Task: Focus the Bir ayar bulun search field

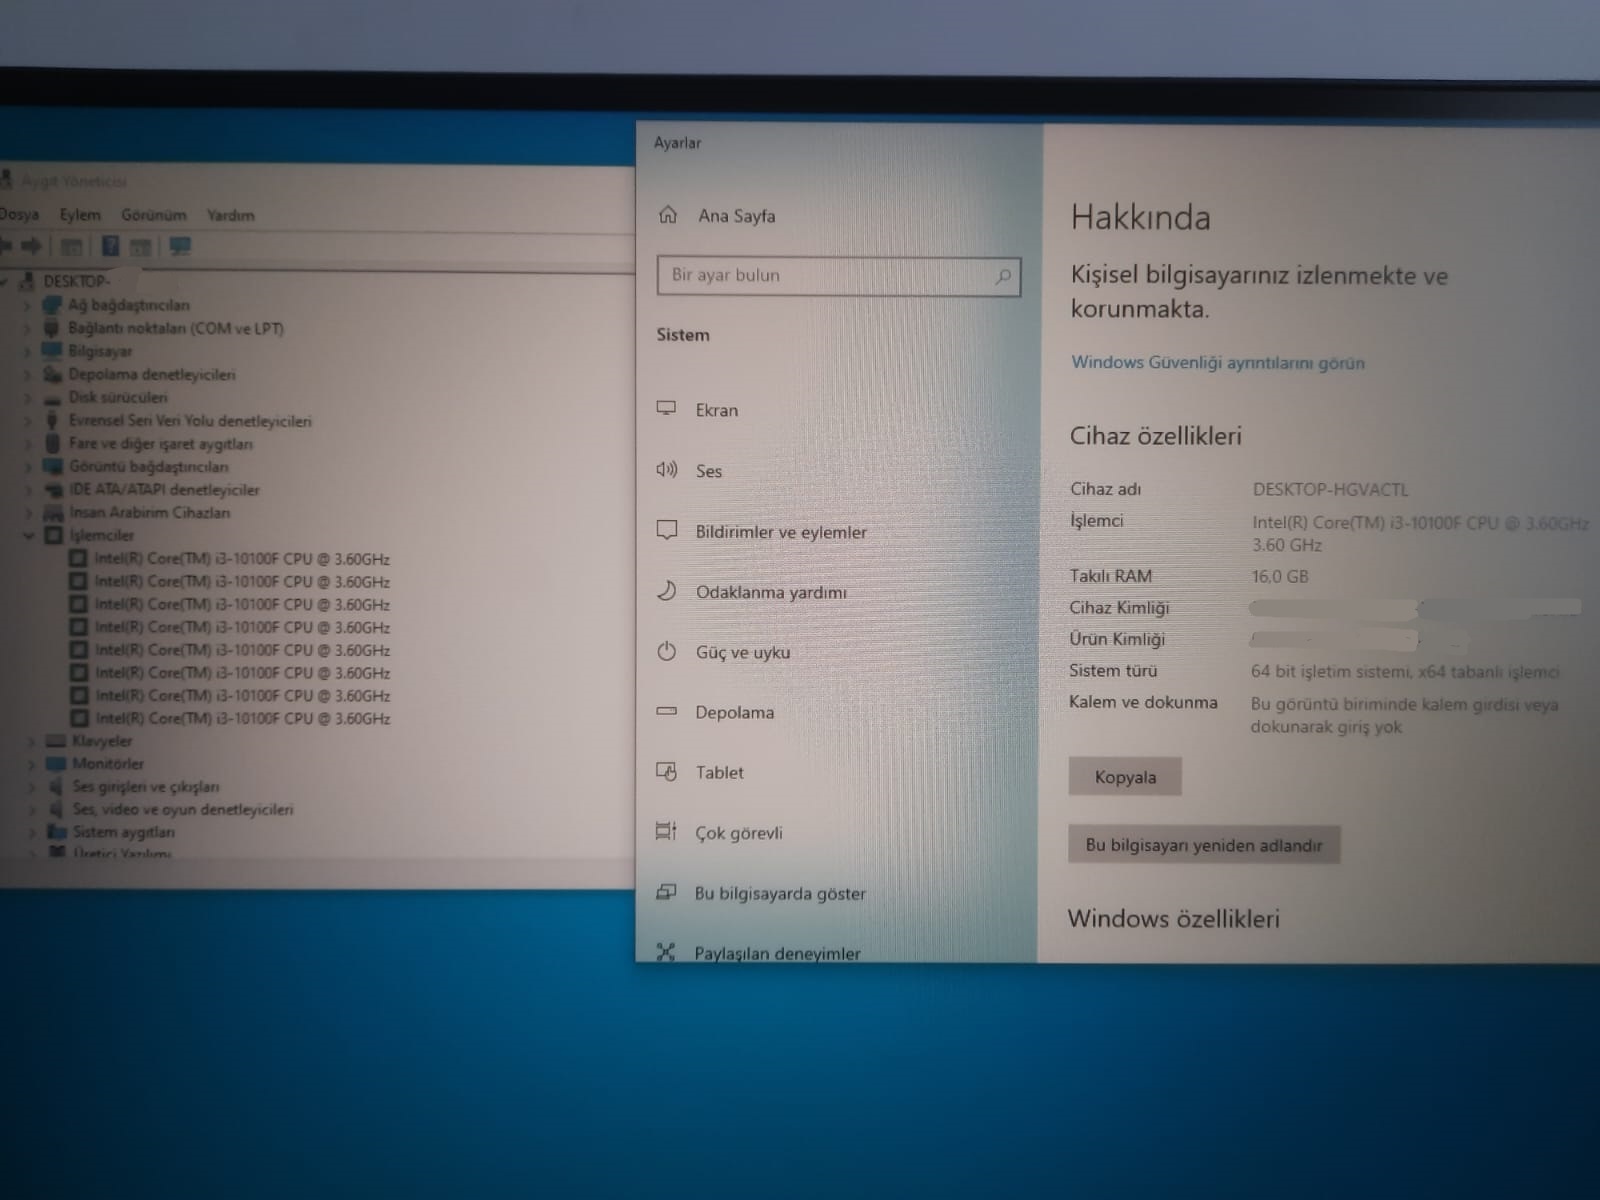Action: pyautogui.click(x=838, y=276)
